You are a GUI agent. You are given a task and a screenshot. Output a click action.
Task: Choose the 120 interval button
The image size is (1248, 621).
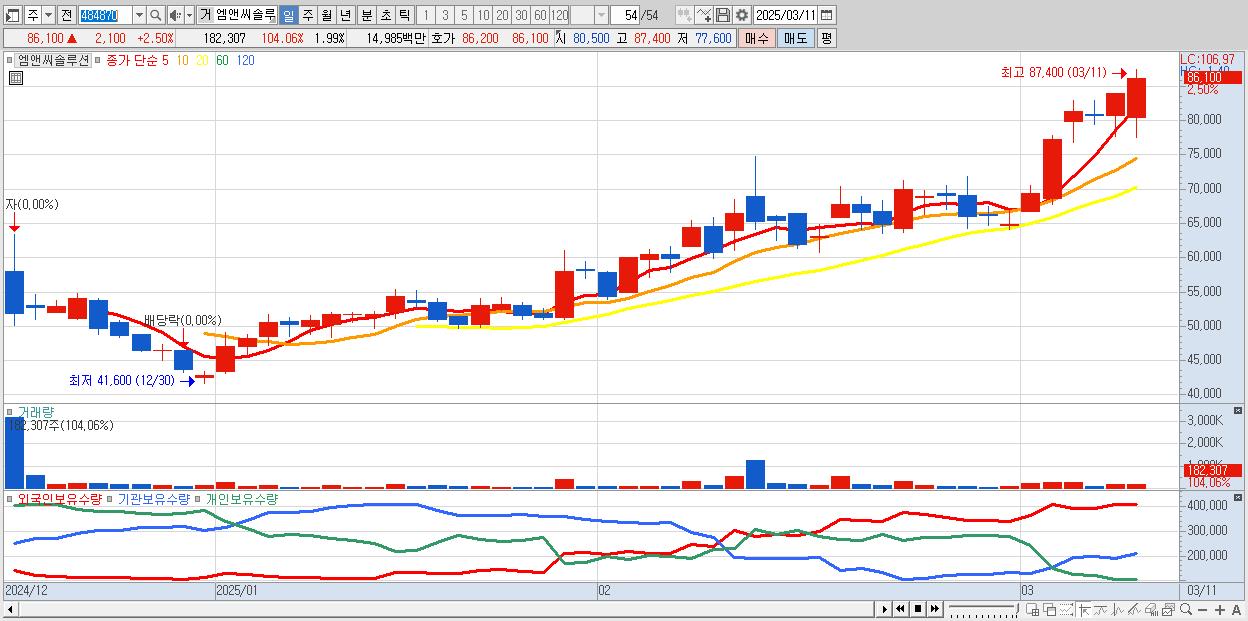tap(559, 15)
